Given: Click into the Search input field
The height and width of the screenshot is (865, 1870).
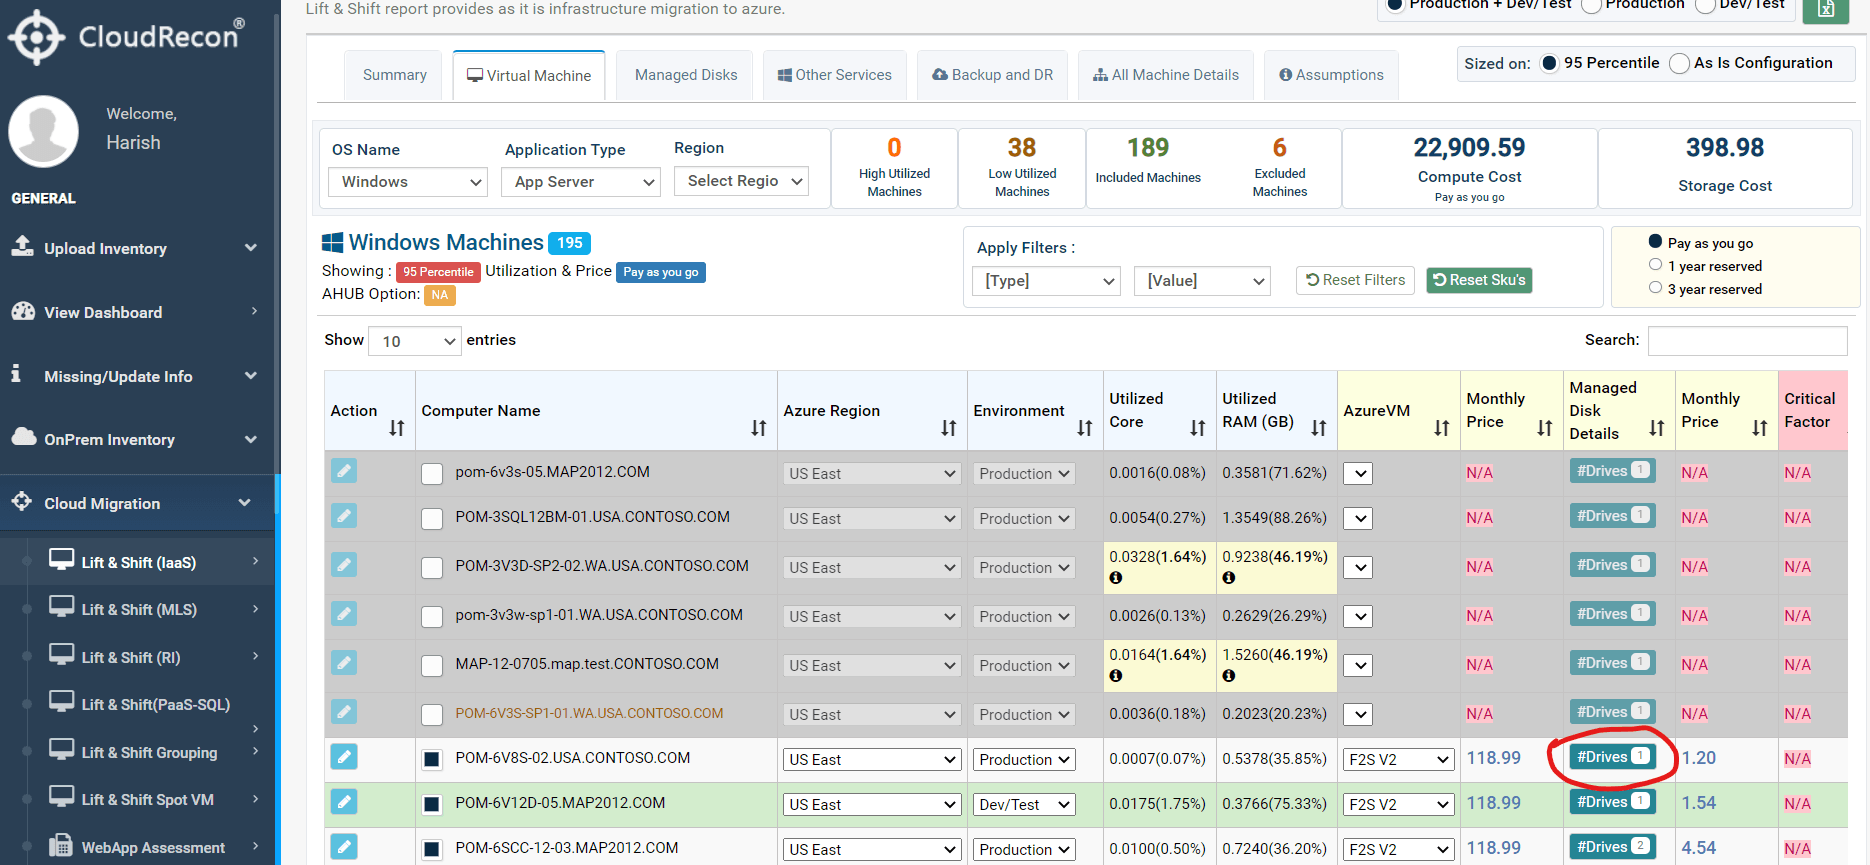Looking at the screenshot, I should coord(1747,340).
